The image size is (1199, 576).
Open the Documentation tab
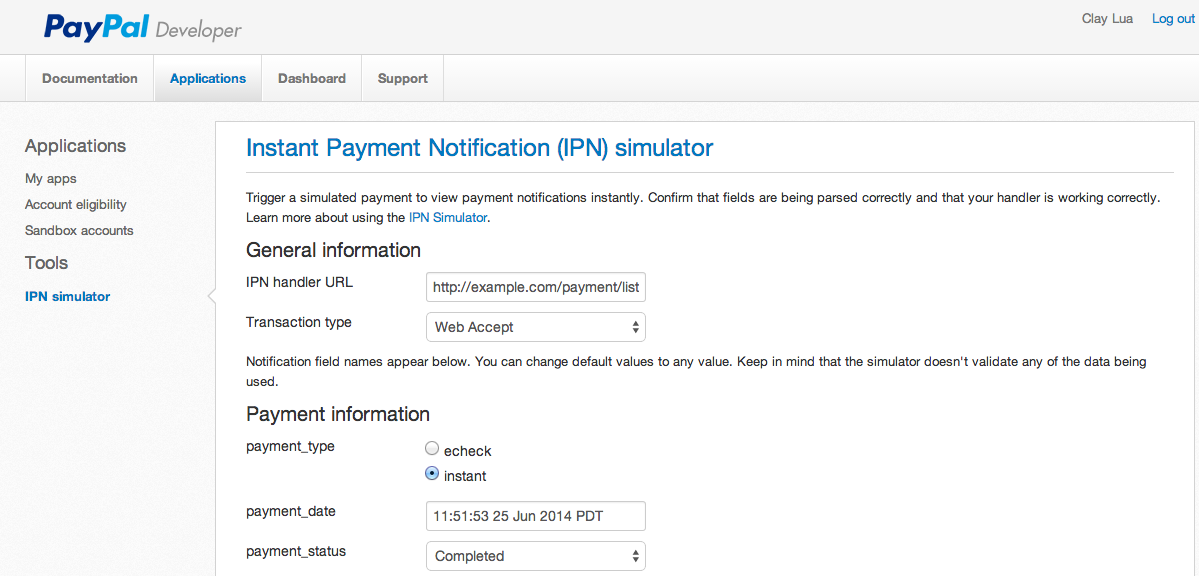point(89,78)
